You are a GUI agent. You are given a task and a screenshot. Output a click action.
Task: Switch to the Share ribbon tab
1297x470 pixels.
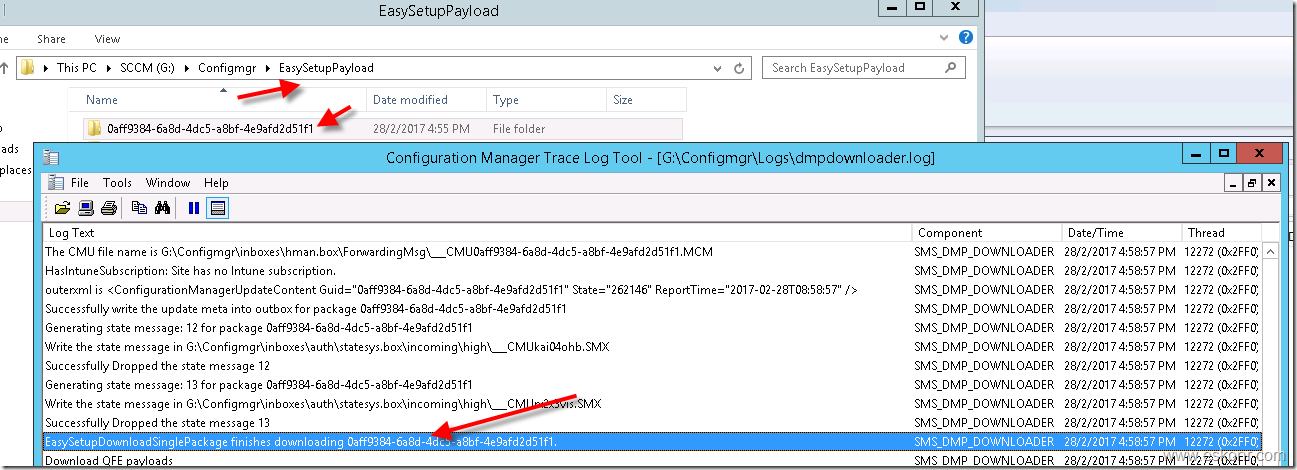coord(51,39)
